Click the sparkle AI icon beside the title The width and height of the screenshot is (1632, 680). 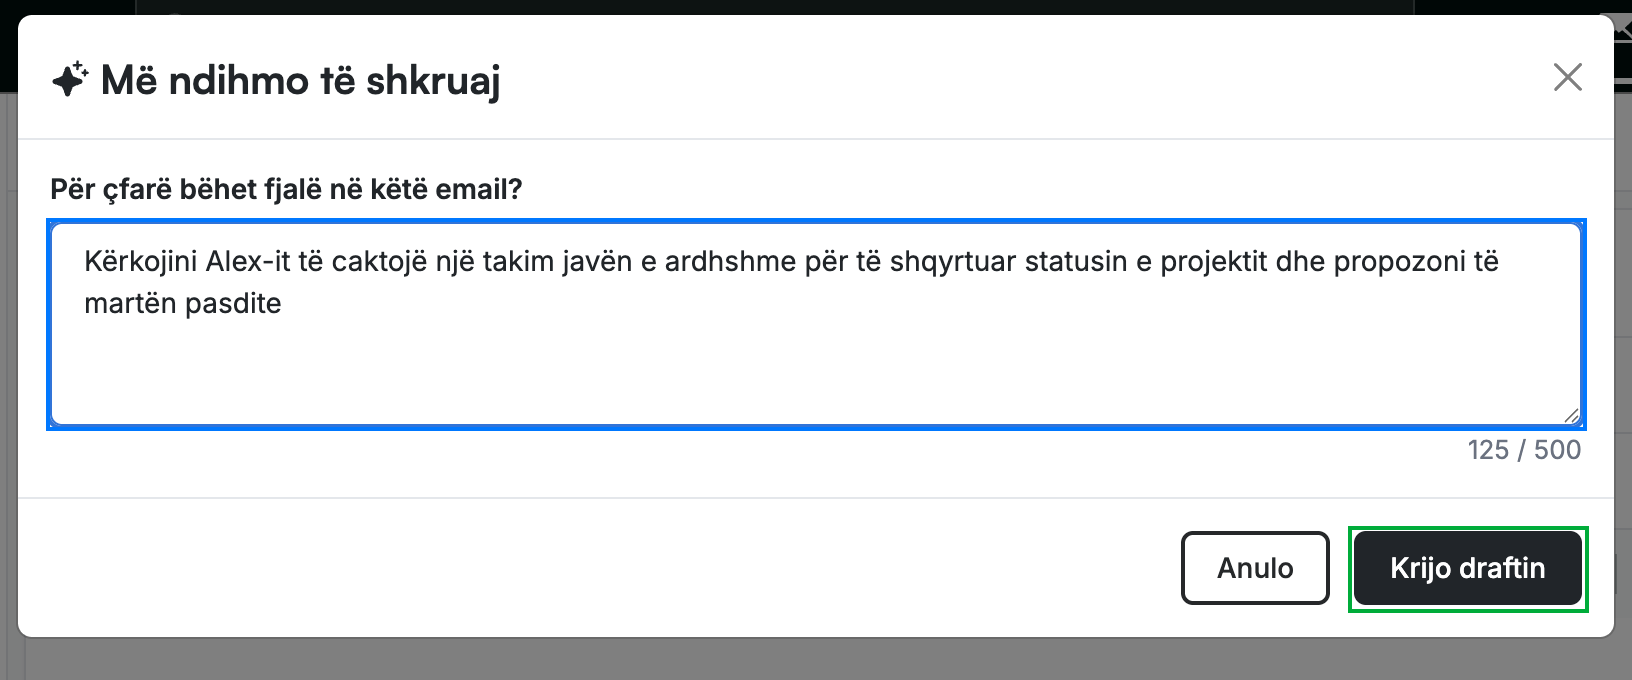[70, 80]
